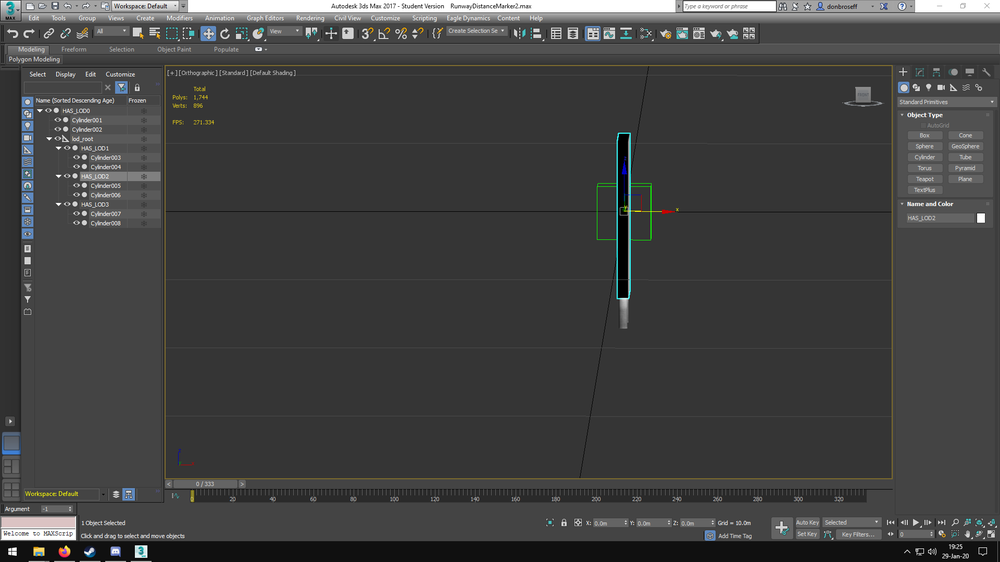Click the white object color swatch
This screenshot has height=562, width=1000.
click(981, 217)
